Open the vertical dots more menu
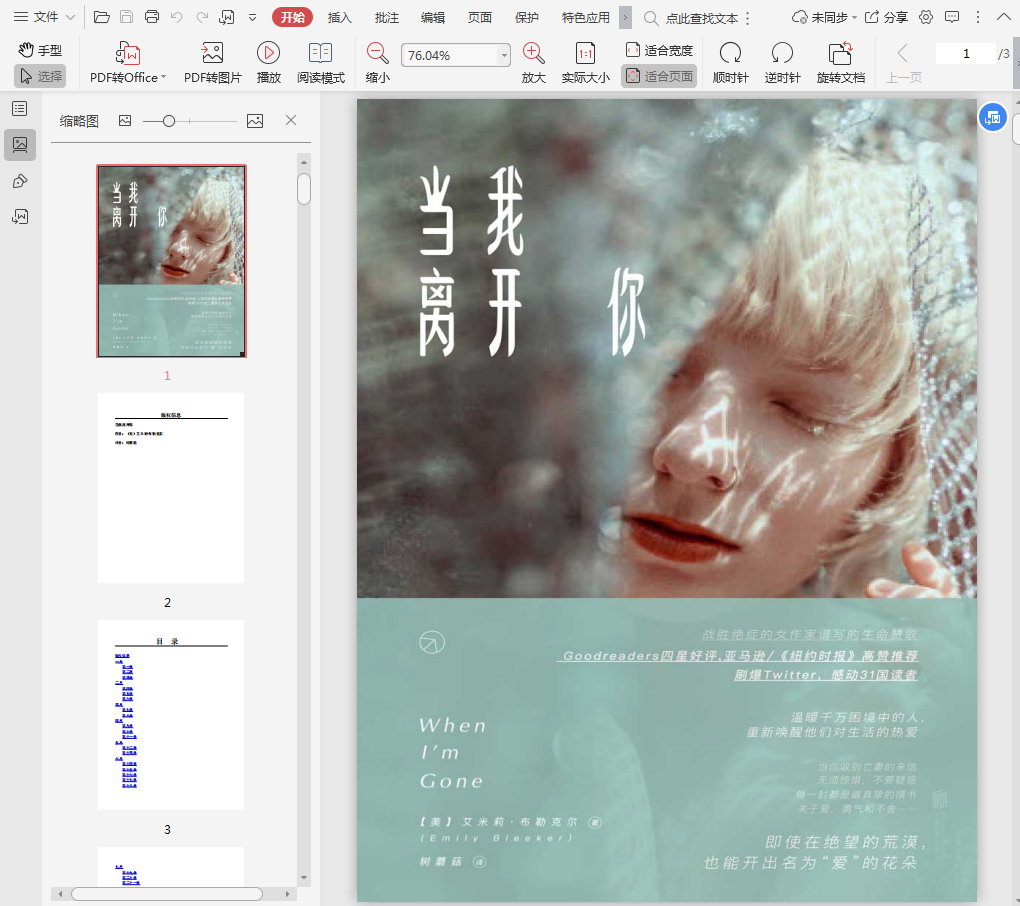The height and width of the screenshot is (906, 1020). click(978, 17)
